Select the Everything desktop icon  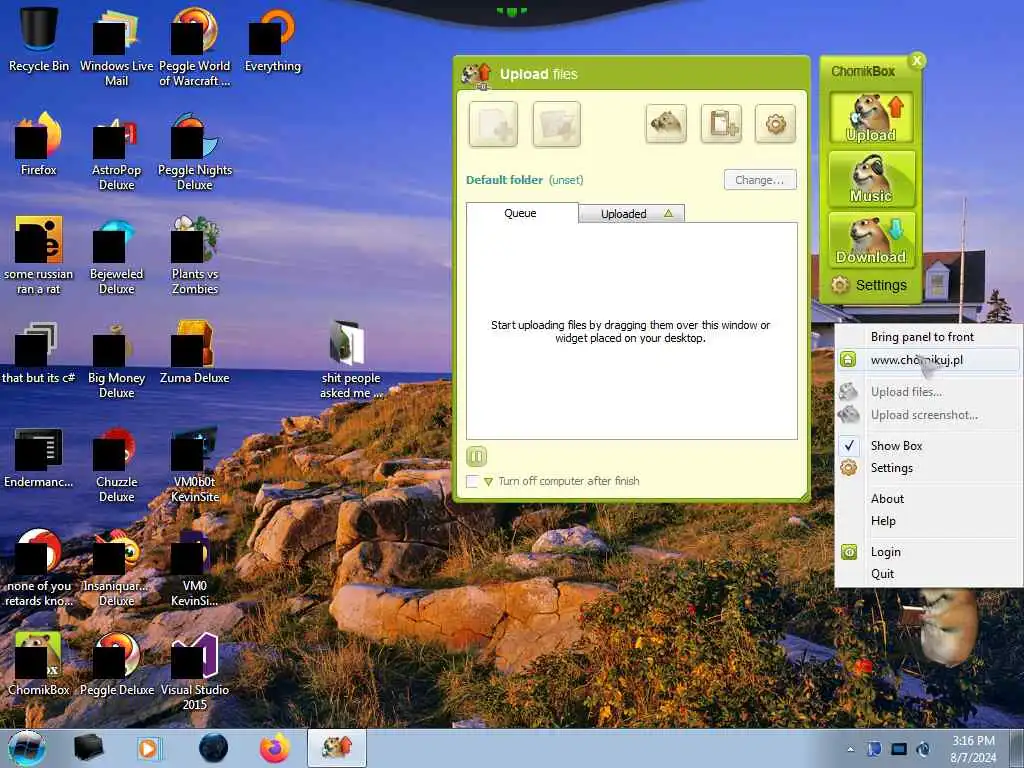(x=272, y=38)
